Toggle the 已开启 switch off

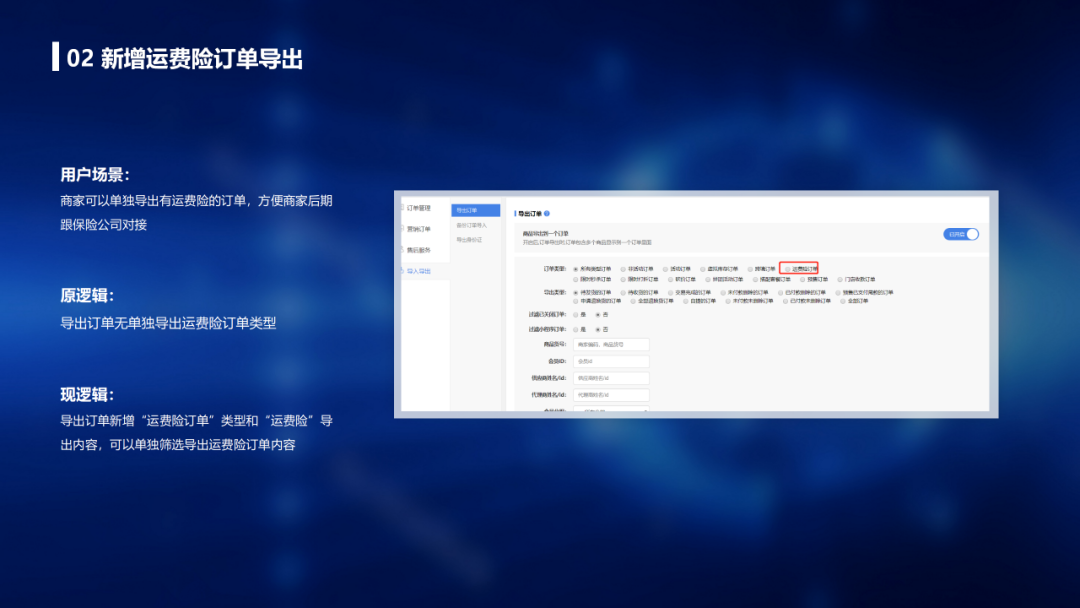pos(961,234)
